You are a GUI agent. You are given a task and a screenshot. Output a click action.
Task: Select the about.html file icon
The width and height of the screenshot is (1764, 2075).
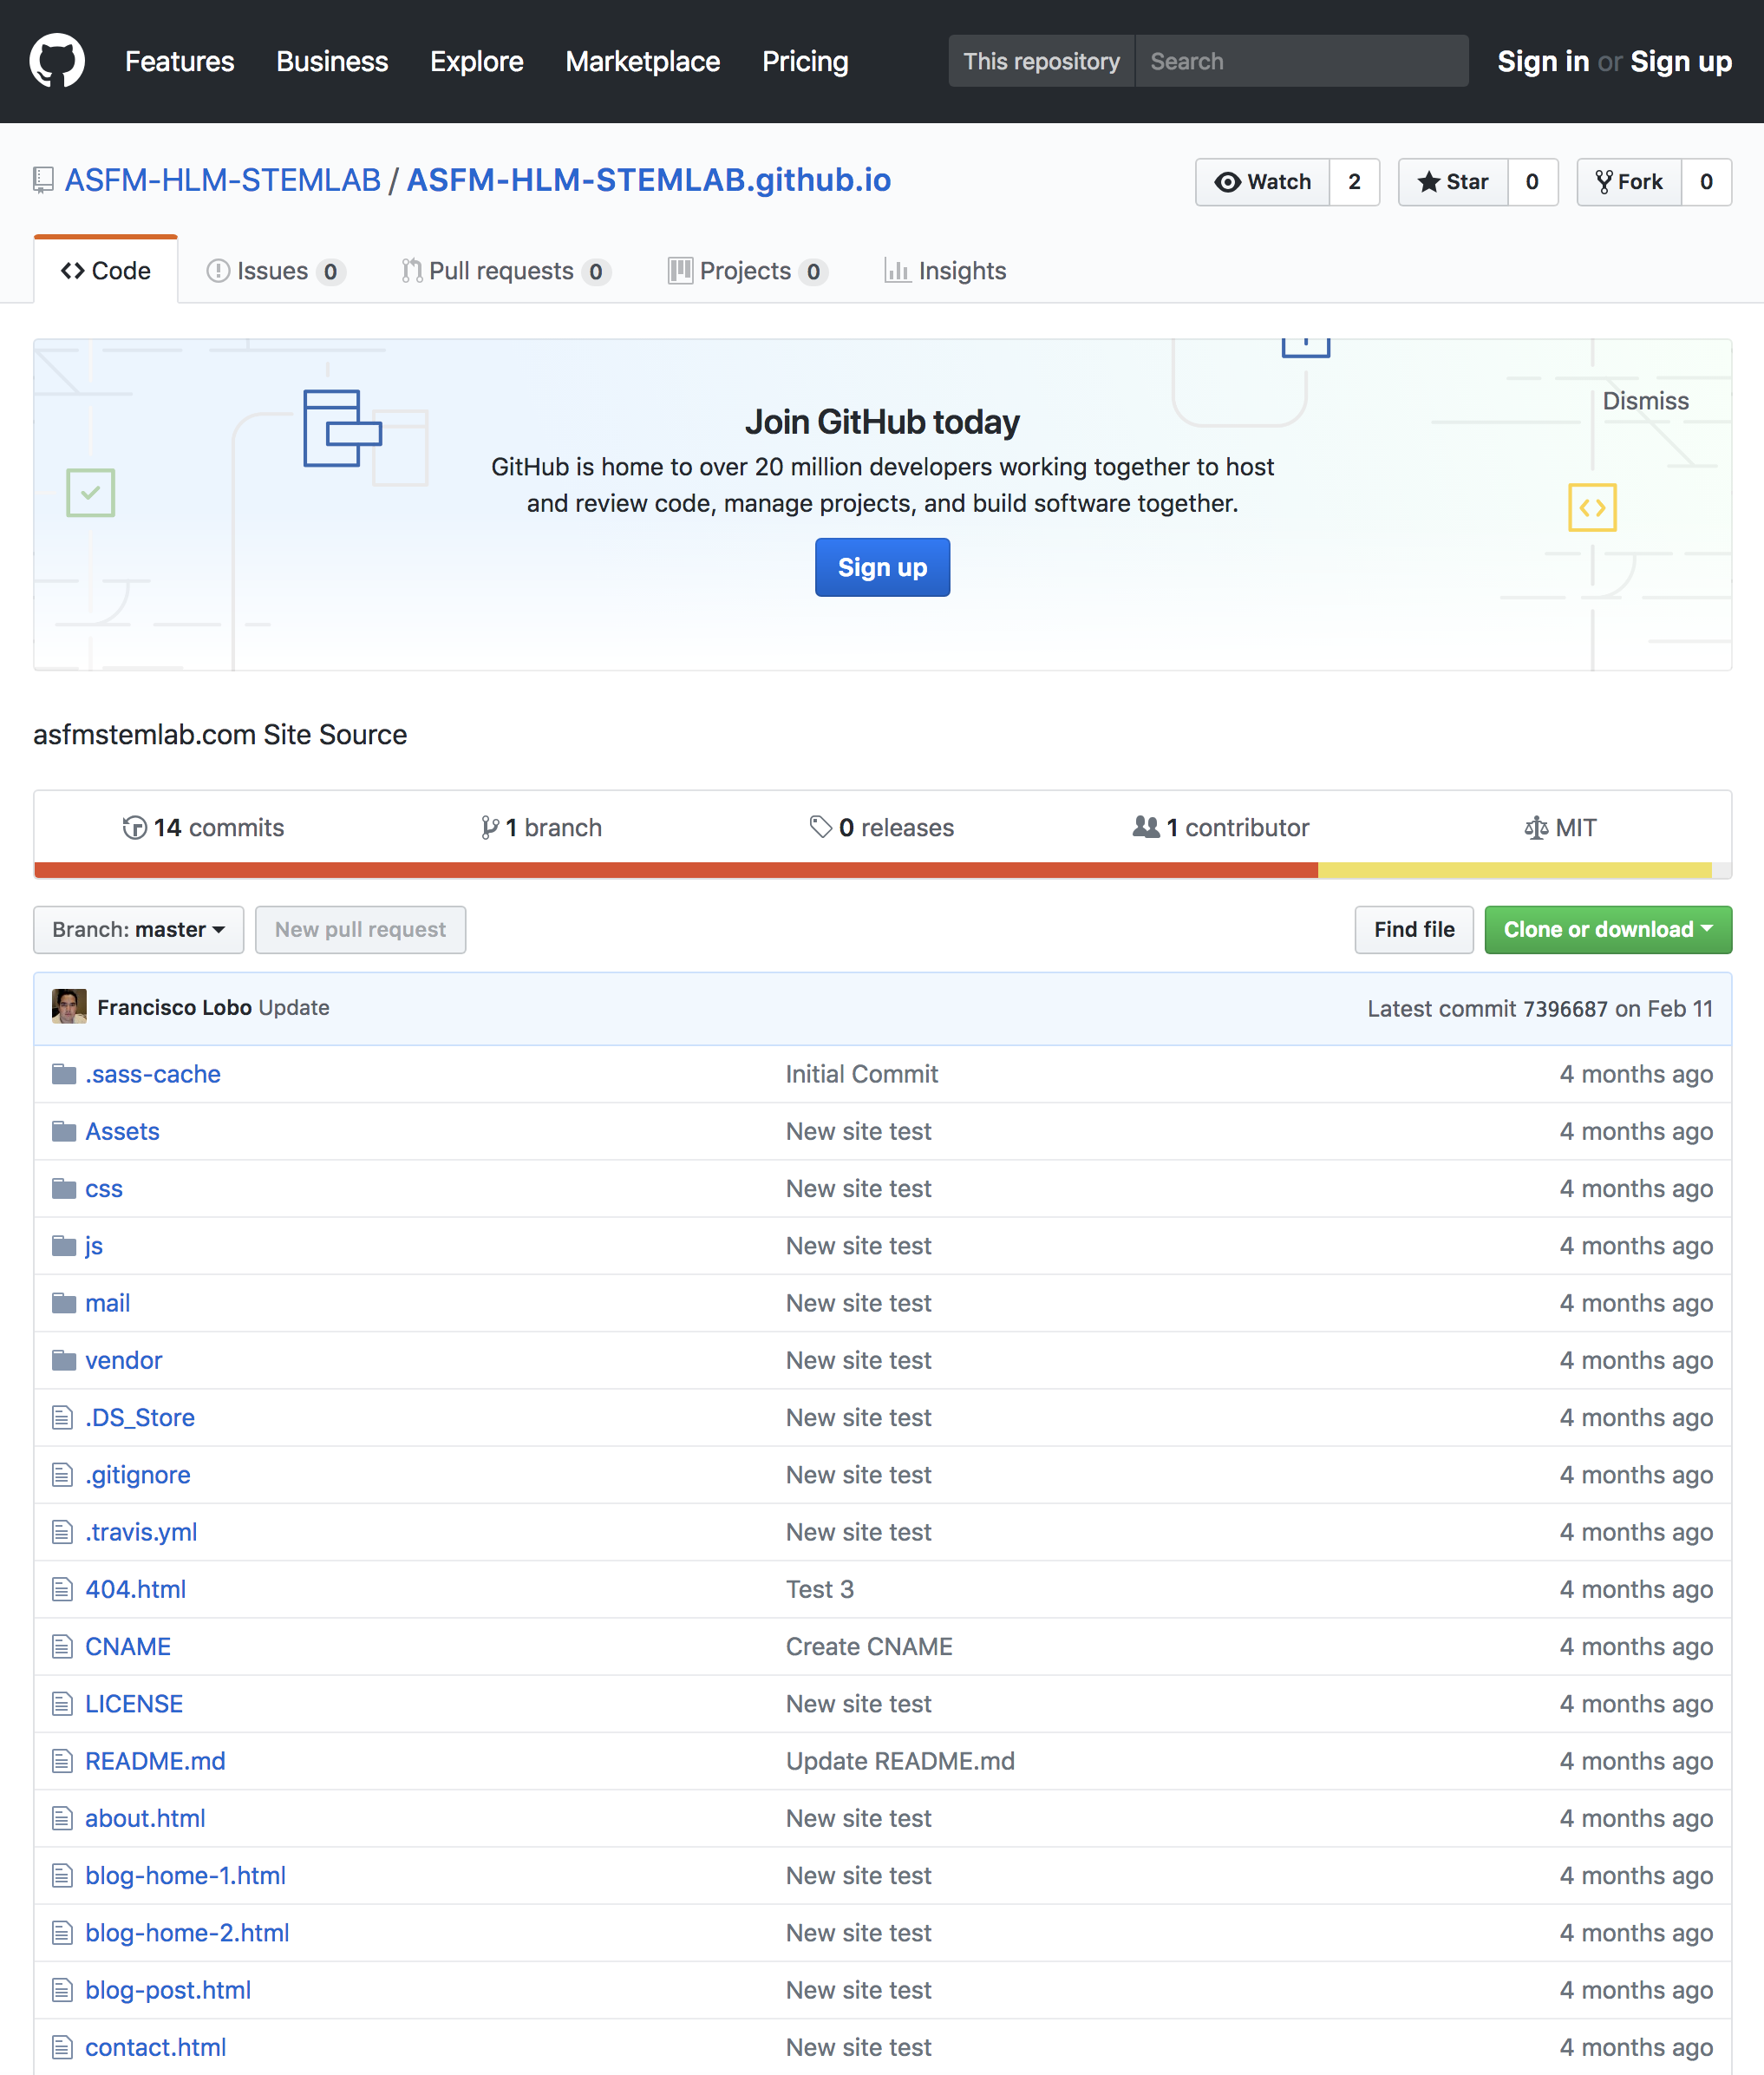coord(63,1818)
